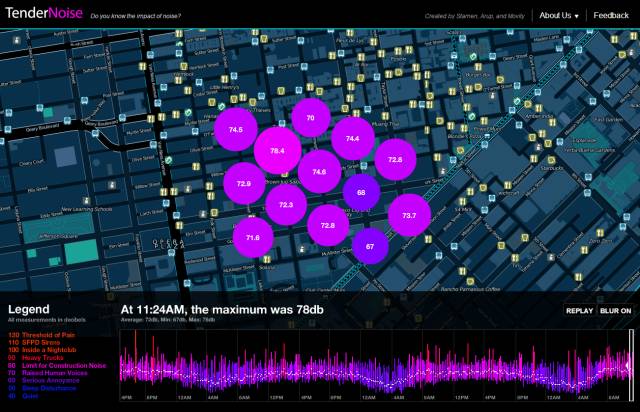Viewport: 640px width, 412px height.
Task: Click the Created by Stamen, Arup, and Movity credit
Action: 474,16
